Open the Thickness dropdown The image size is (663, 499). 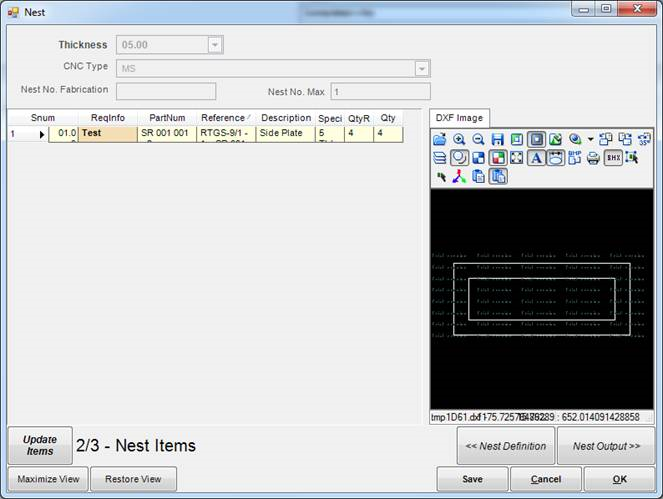click(215, 45)
